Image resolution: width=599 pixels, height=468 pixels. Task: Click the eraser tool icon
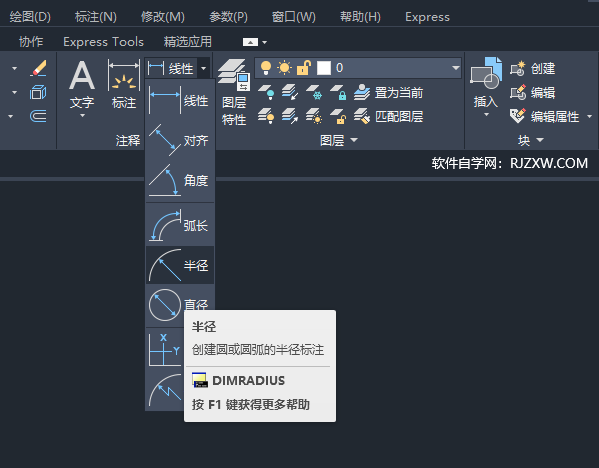pyautogui.click(x=38, y=68)
